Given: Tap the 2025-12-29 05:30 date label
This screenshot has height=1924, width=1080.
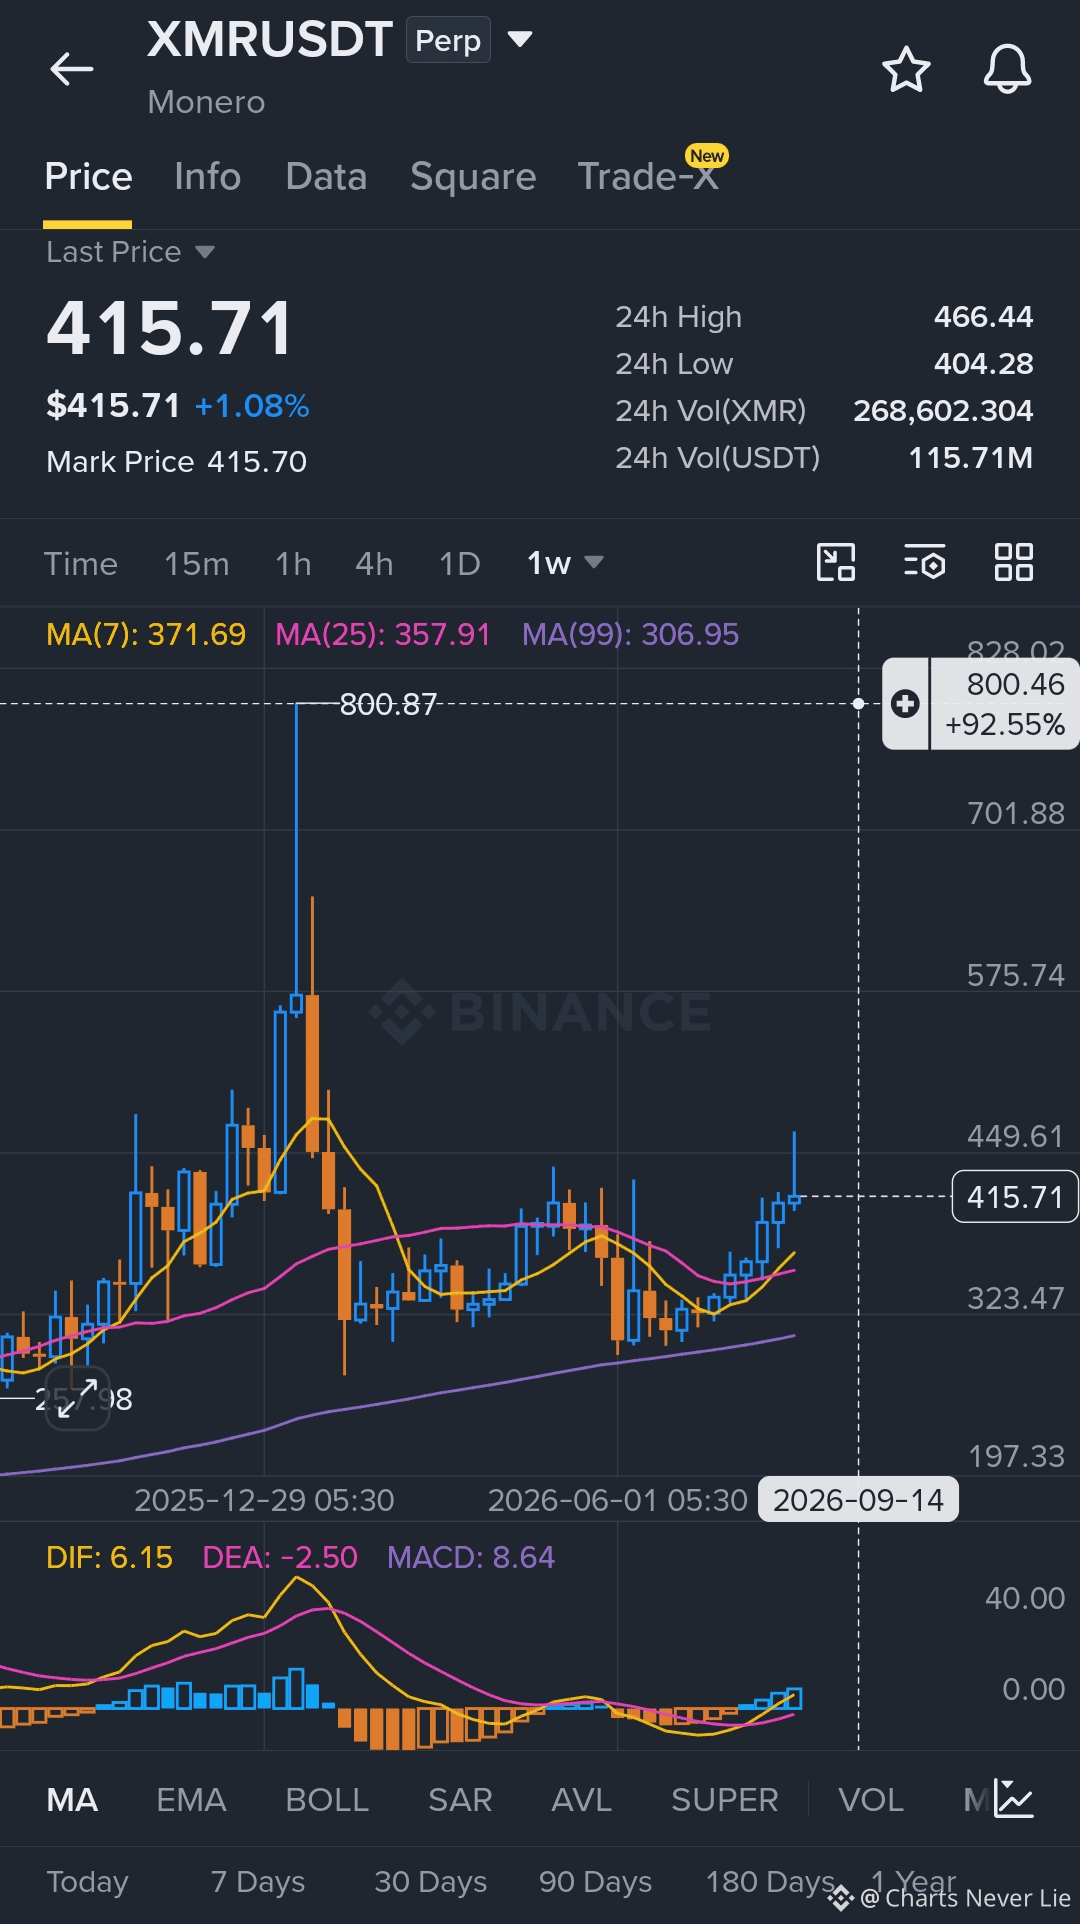Looking at the screenshot, I should (264, 1500).
